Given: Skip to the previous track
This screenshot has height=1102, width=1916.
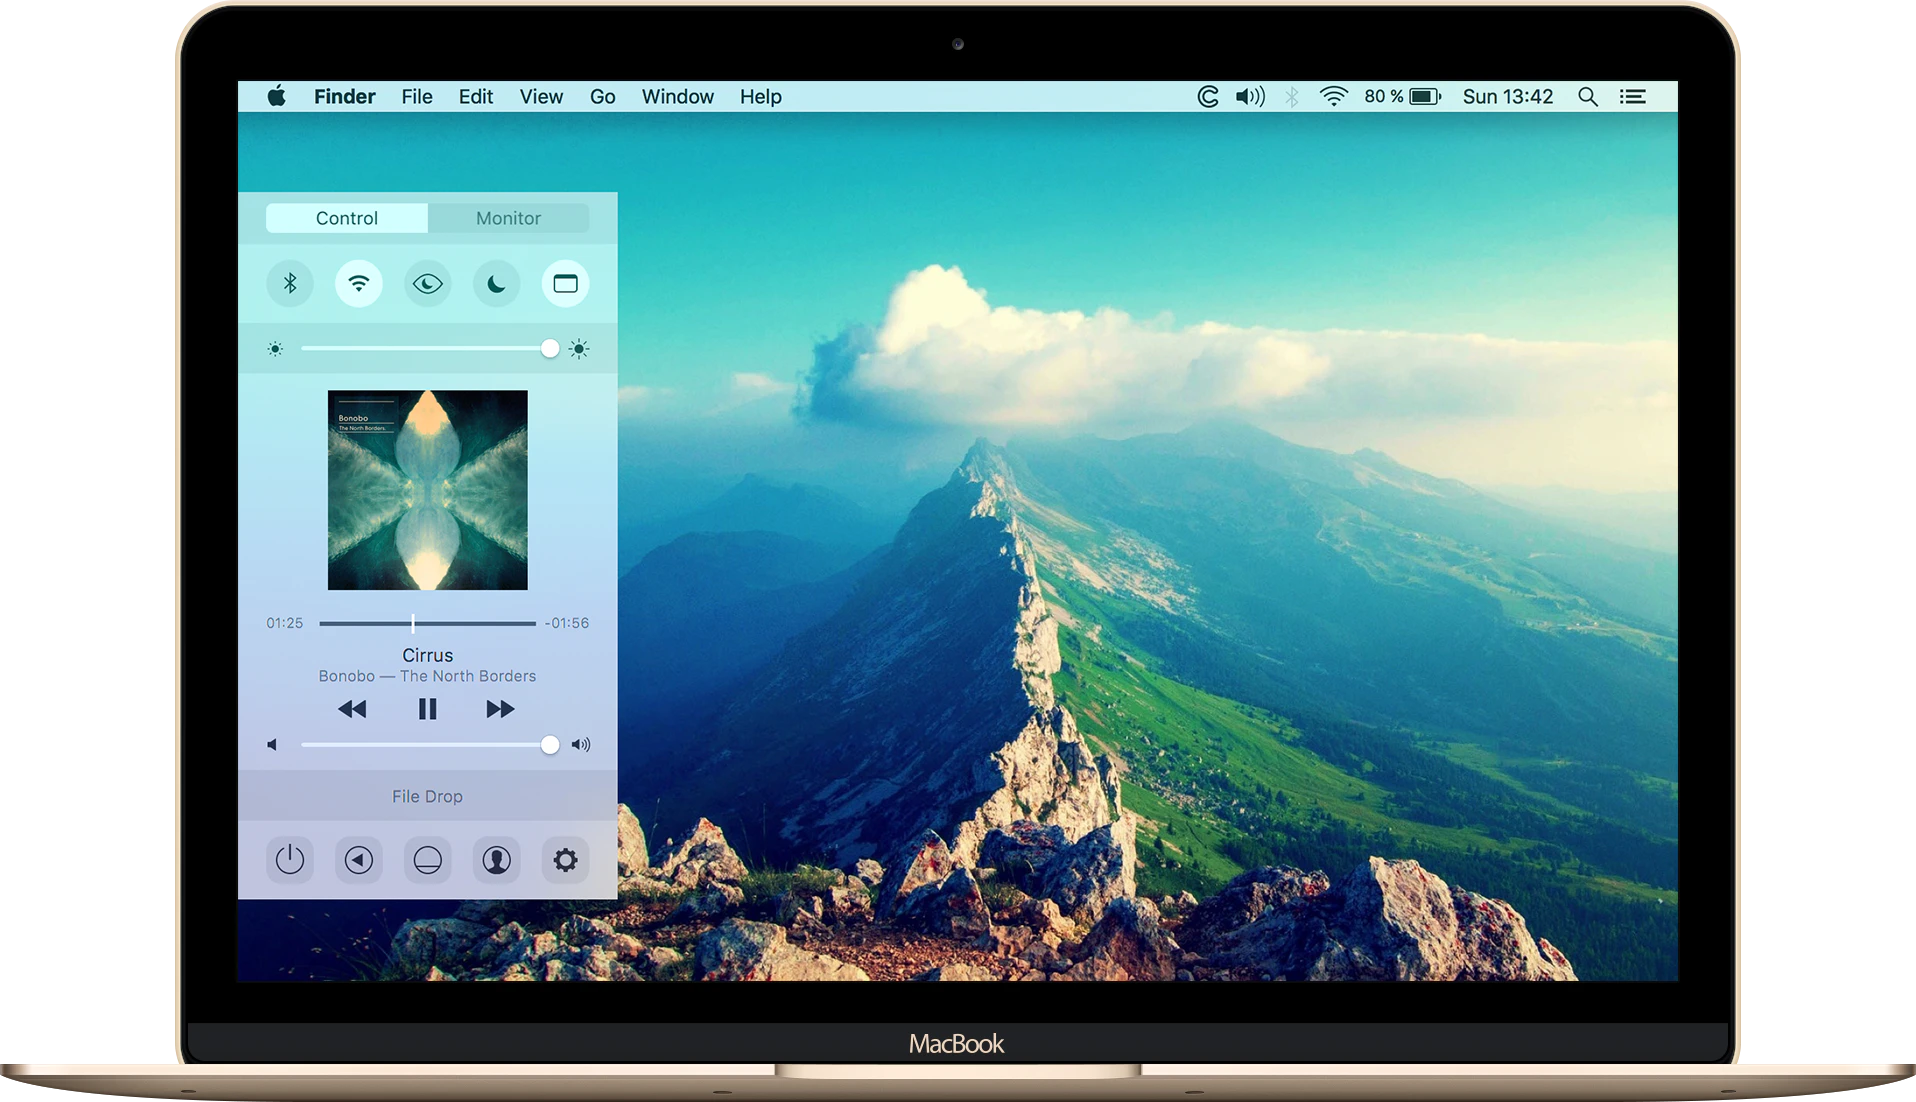Looking at the screenshot, I should [352, 709].
